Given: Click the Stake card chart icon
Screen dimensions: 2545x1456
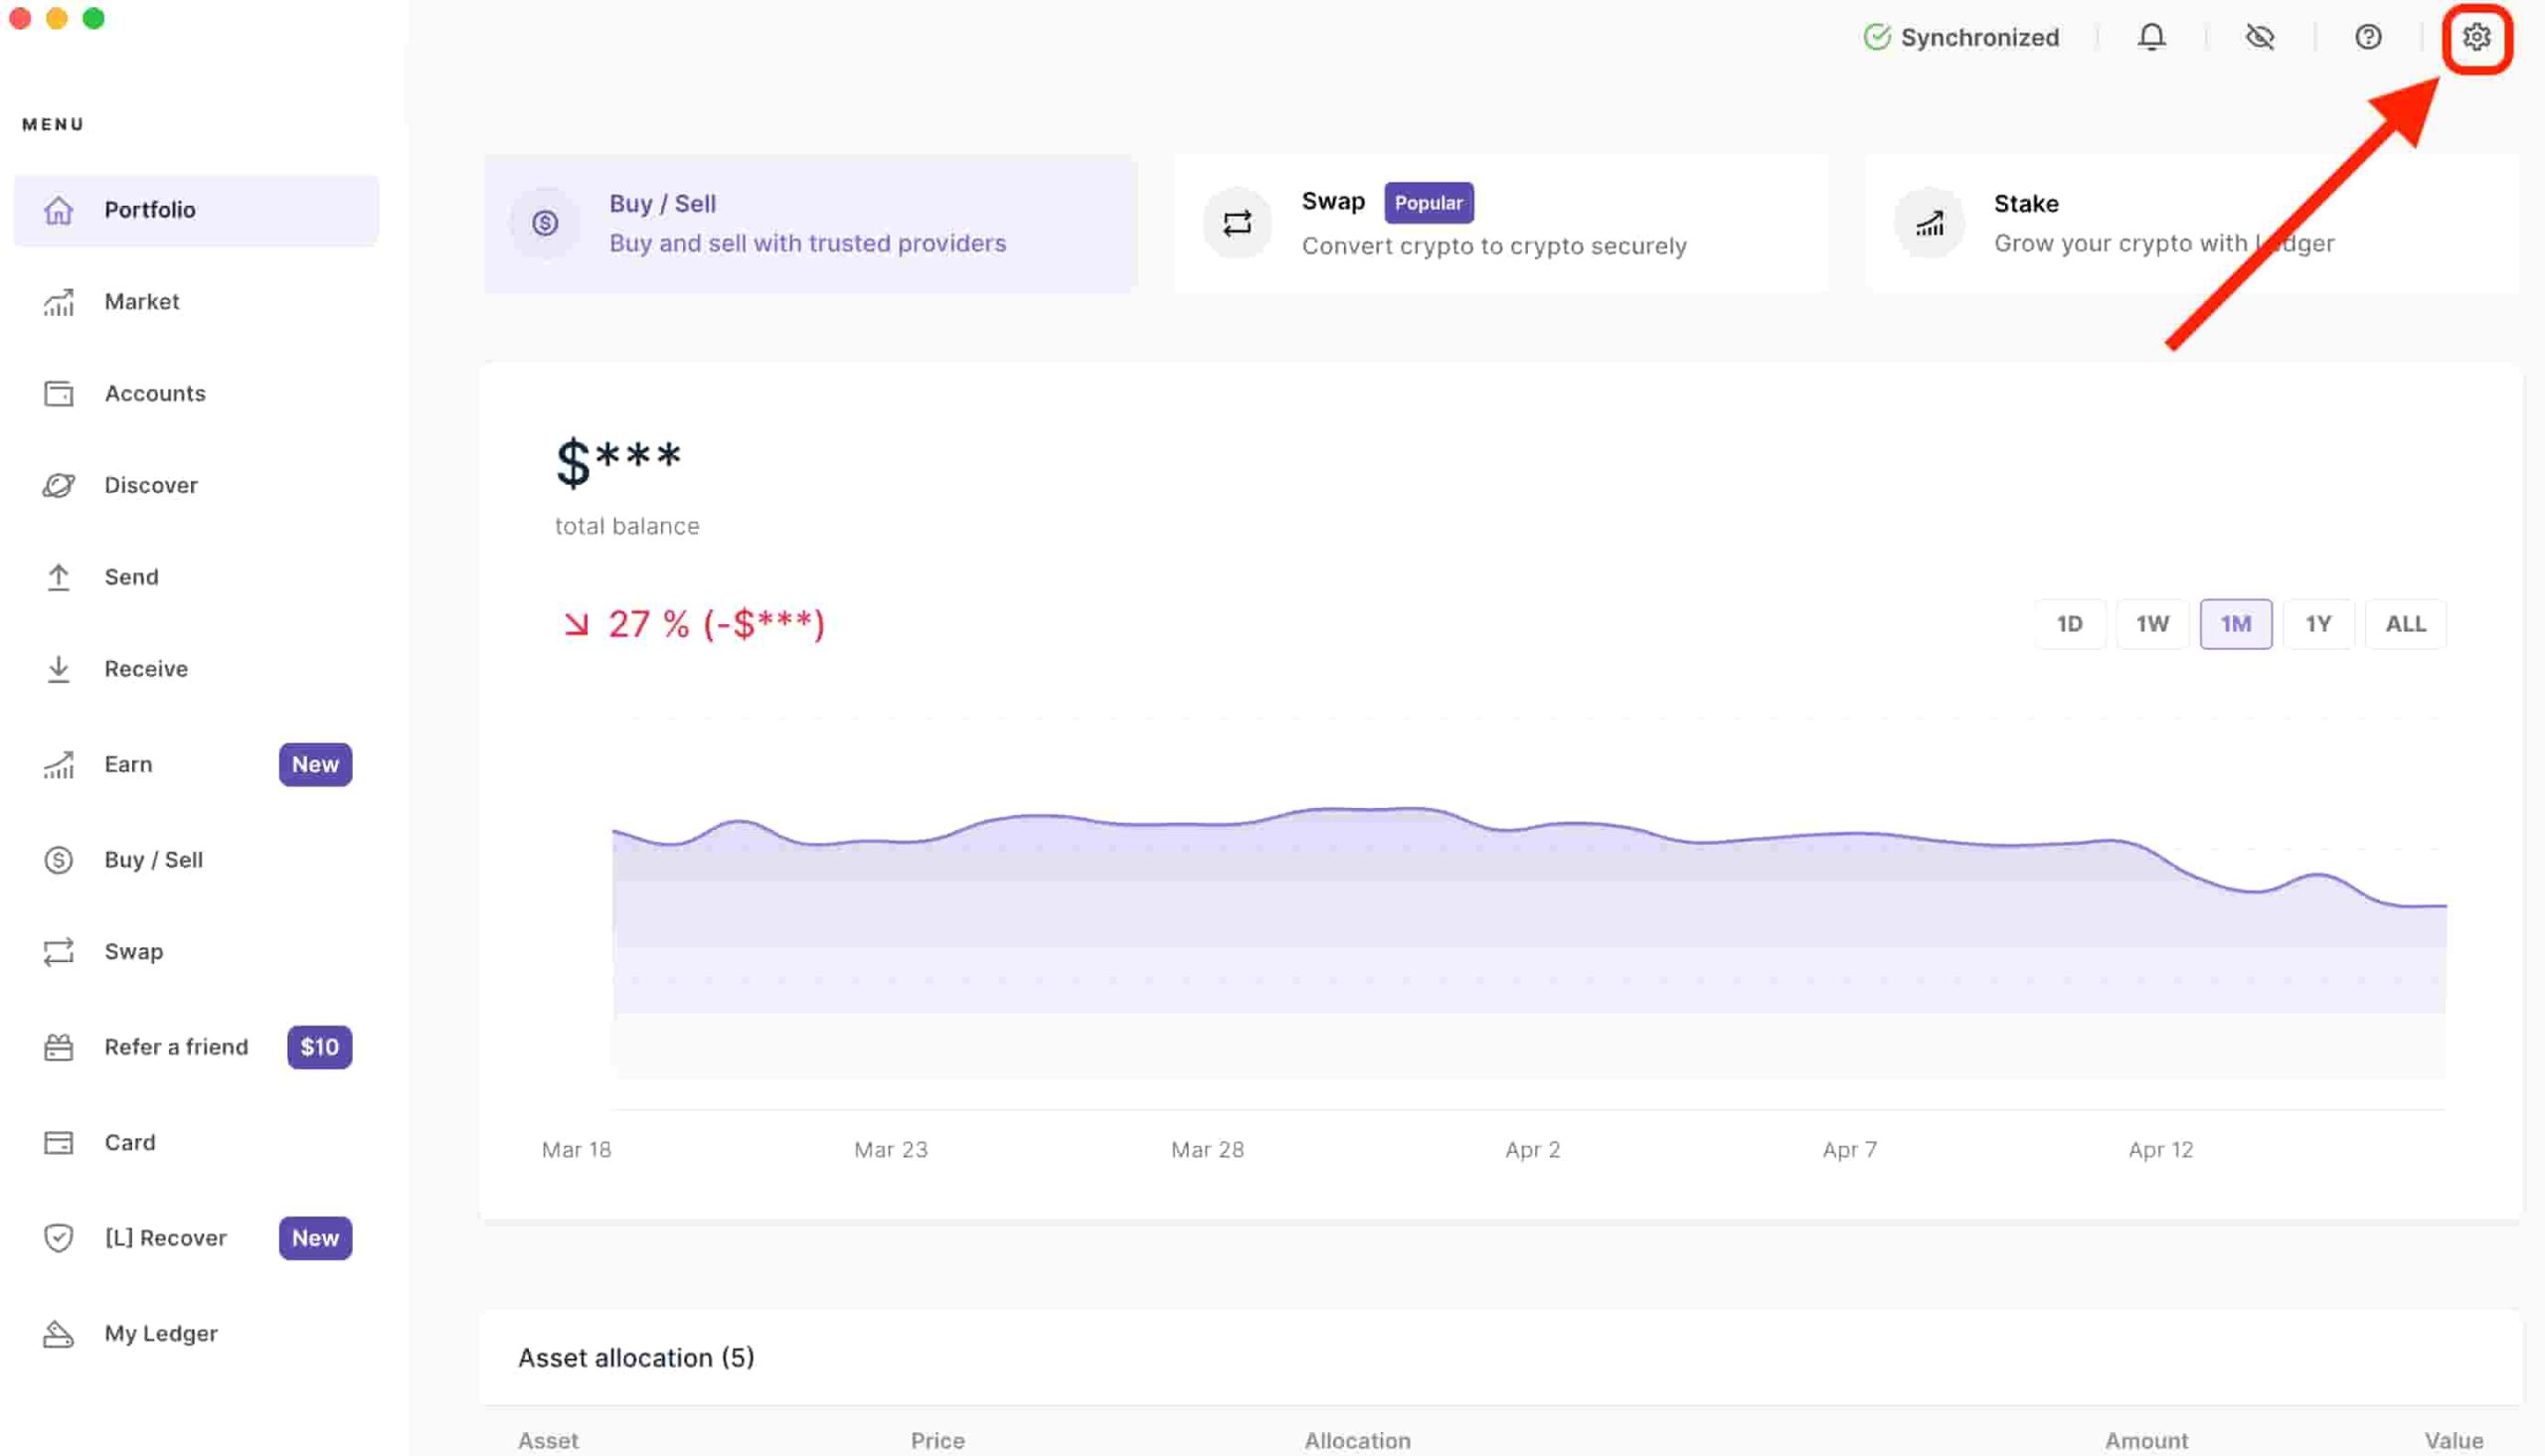Looking at the screenshot, I should (1929, 223).
